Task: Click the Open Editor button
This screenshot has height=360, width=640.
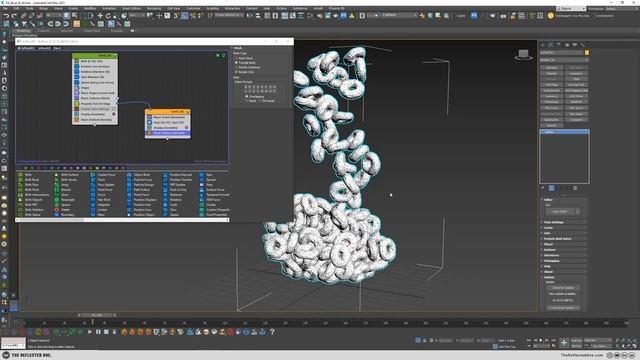Action: (560, 211)
